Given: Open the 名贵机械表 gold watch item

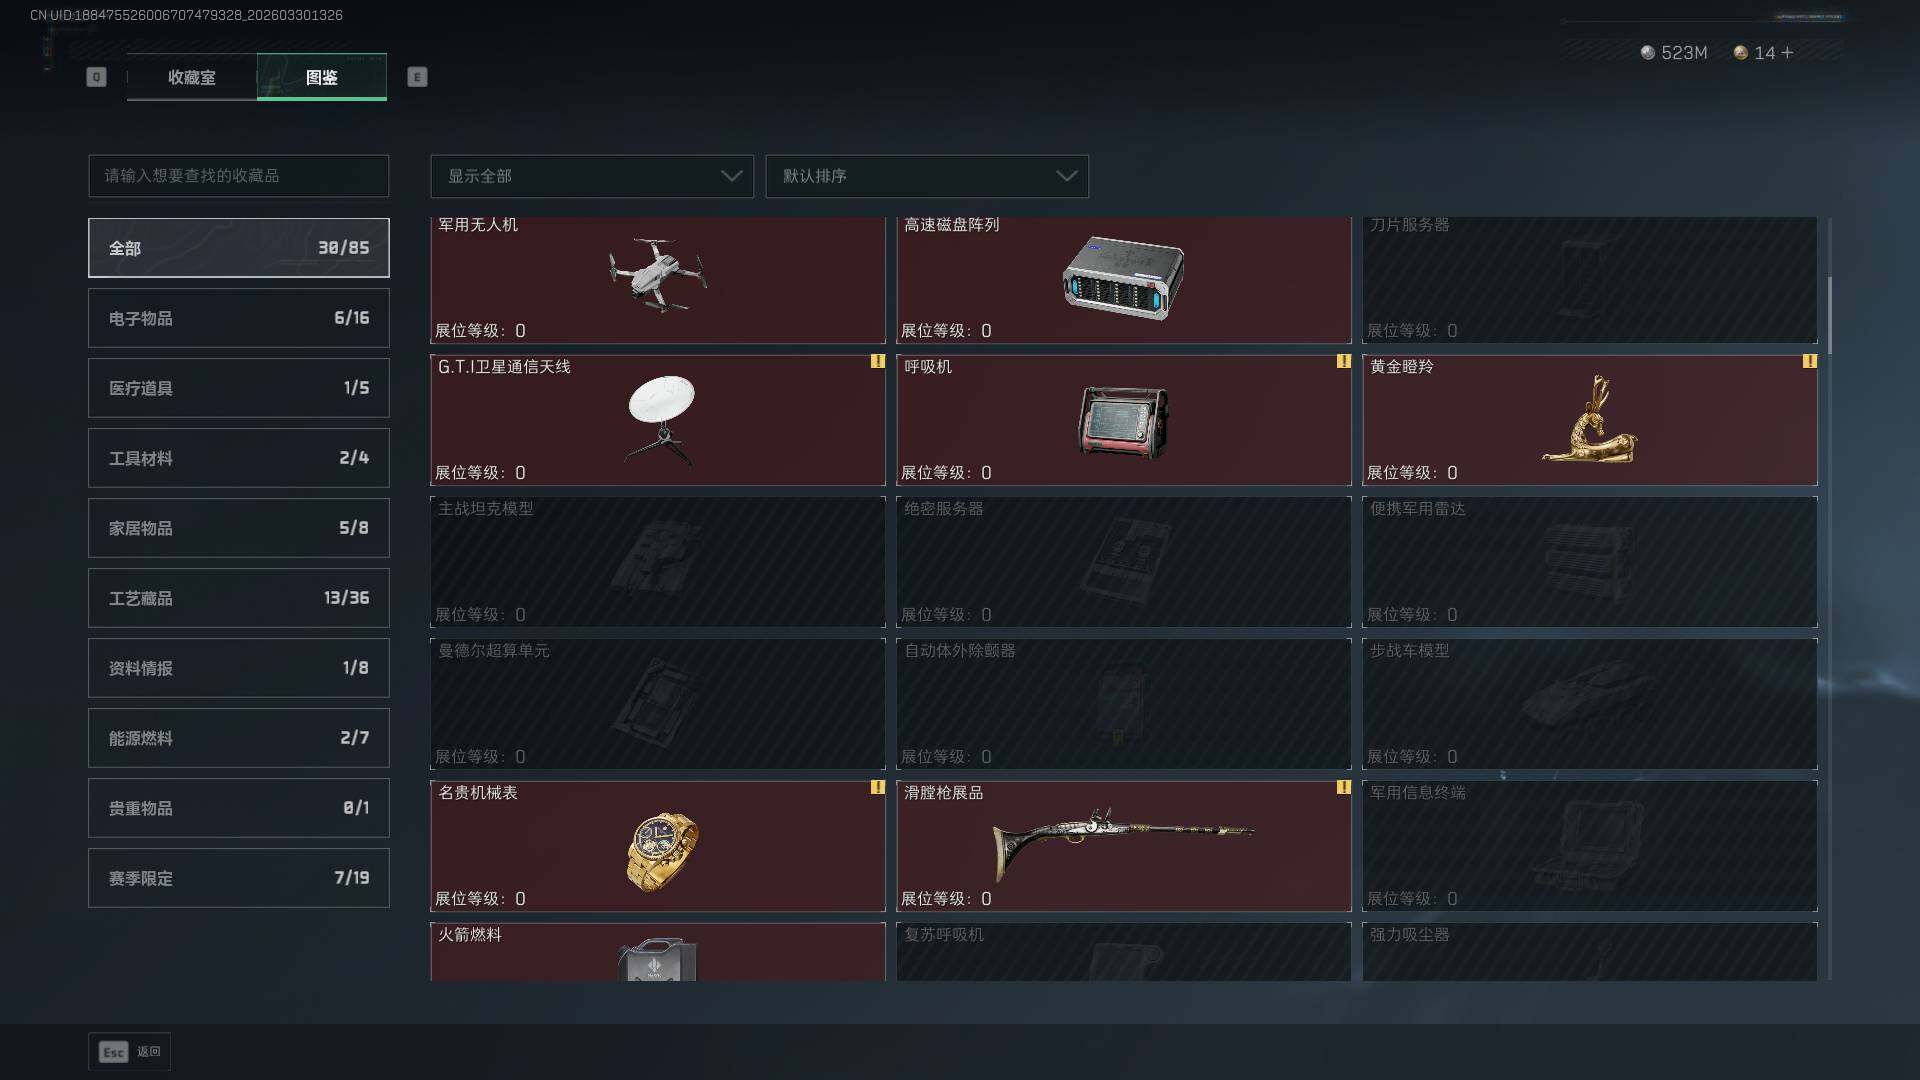Looking at the screenshot, I should coord(658,846).
